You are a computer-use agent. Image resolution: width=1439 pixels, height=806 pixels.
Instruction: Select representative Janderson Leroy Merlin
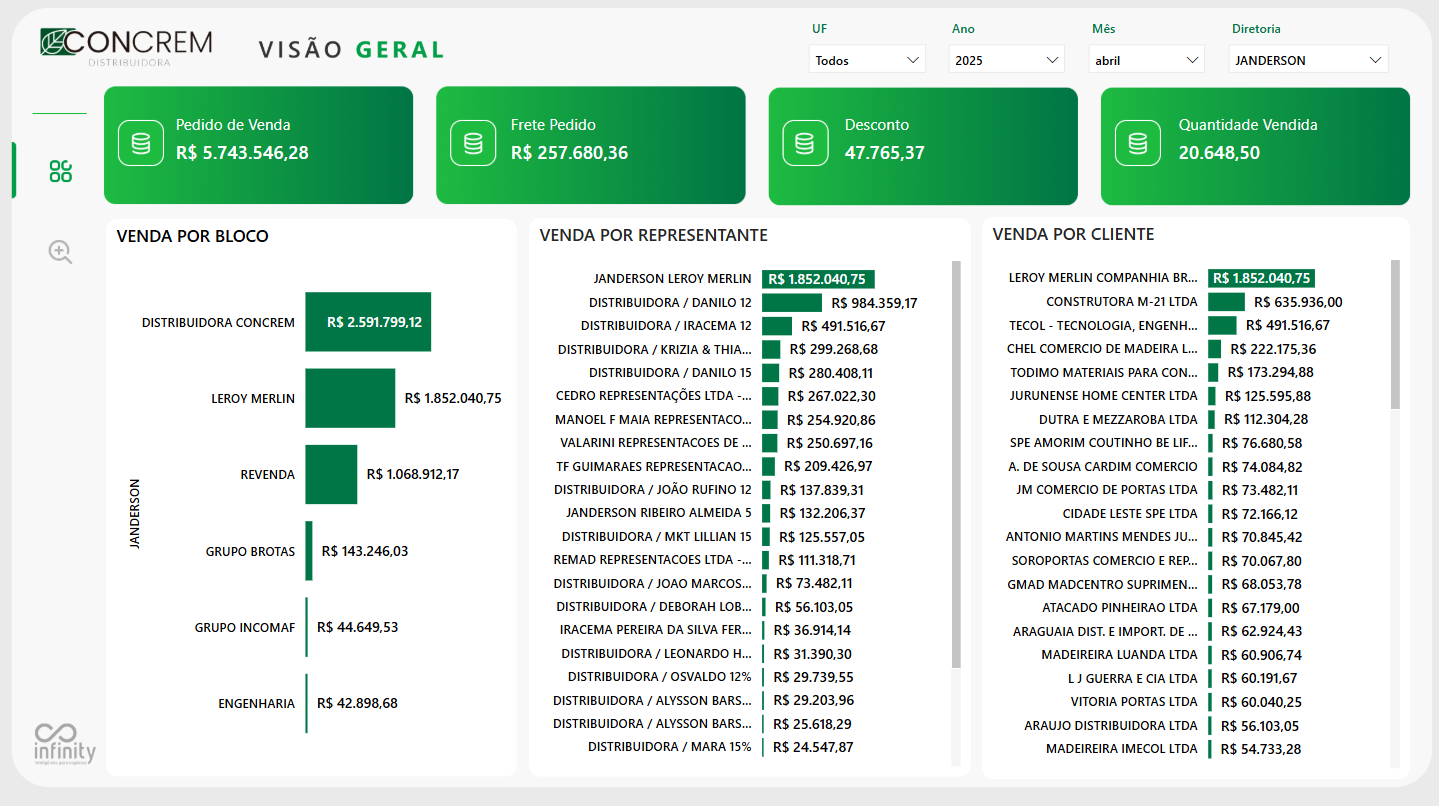pos(672,279)
